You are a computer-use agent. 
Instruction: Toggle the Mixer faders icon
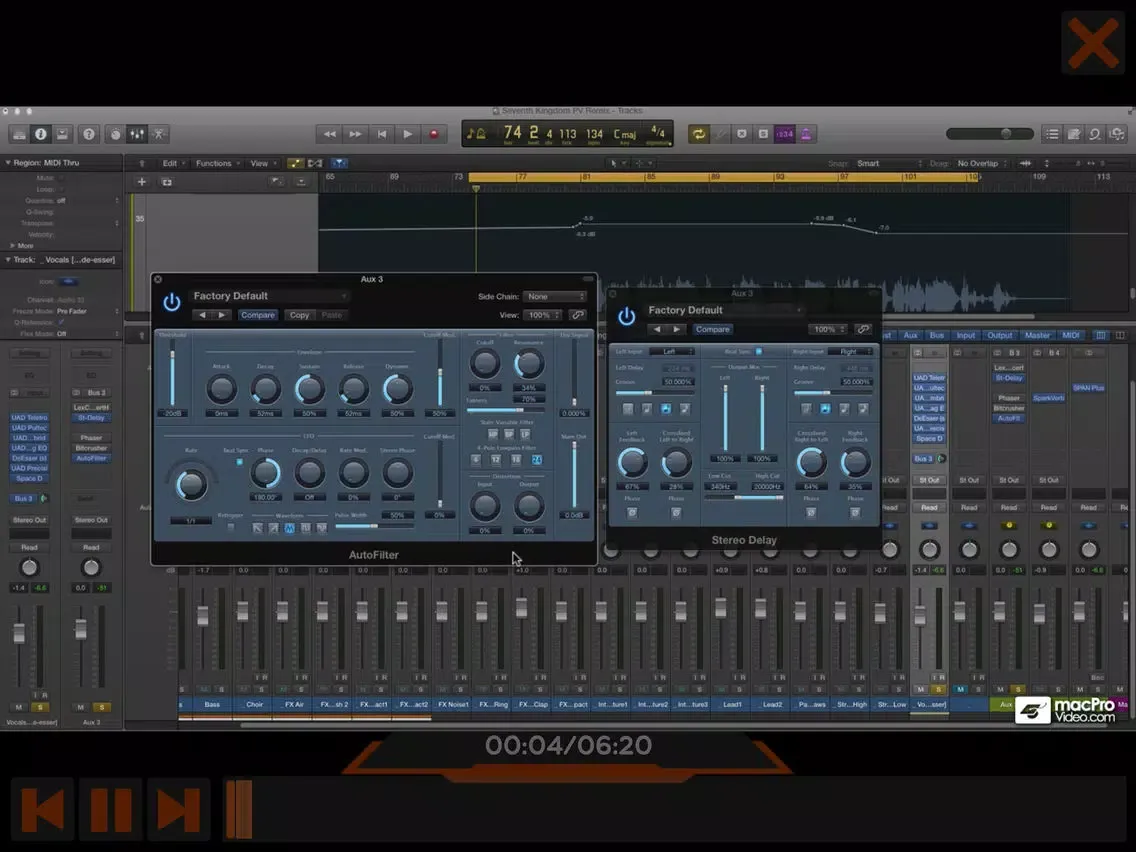tap(137, 134)
